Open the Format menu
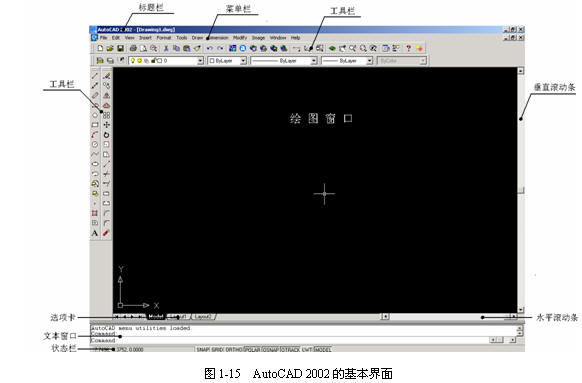The width and height of the screenshot is (582, 383). [164, 38]
